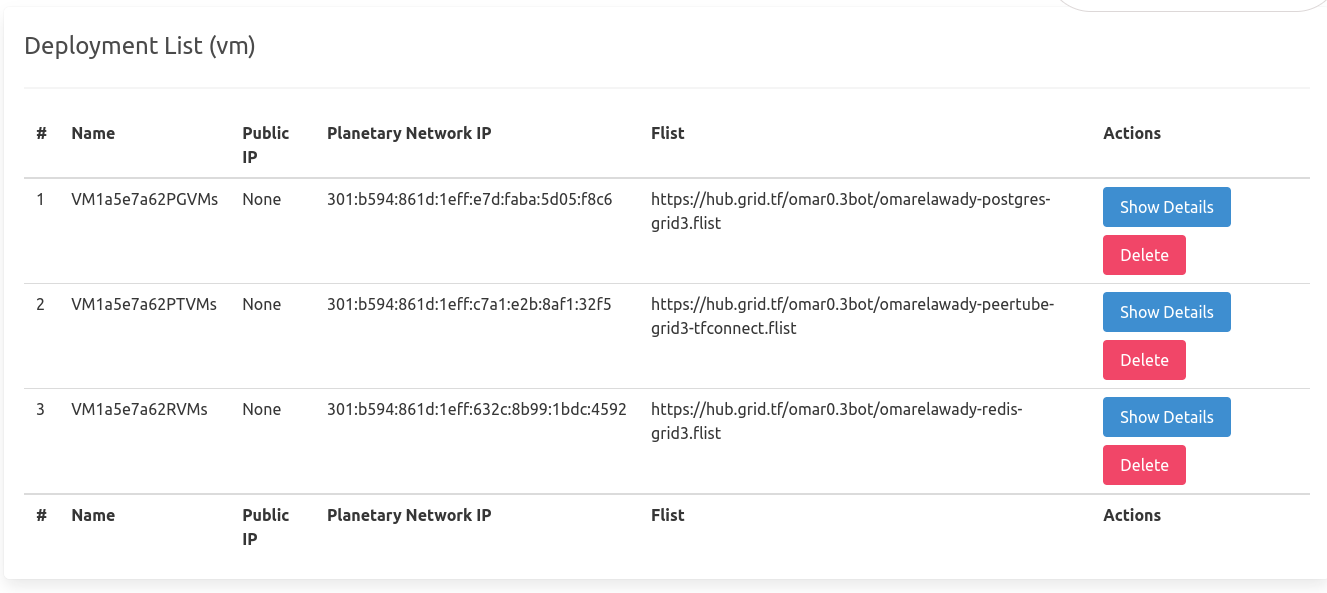This screenshot has height=593, width=1327.
Task: Click Show Details for VM1a5e7a62PTVMs
Action: pyautogui.click(x=1166, y=312)
